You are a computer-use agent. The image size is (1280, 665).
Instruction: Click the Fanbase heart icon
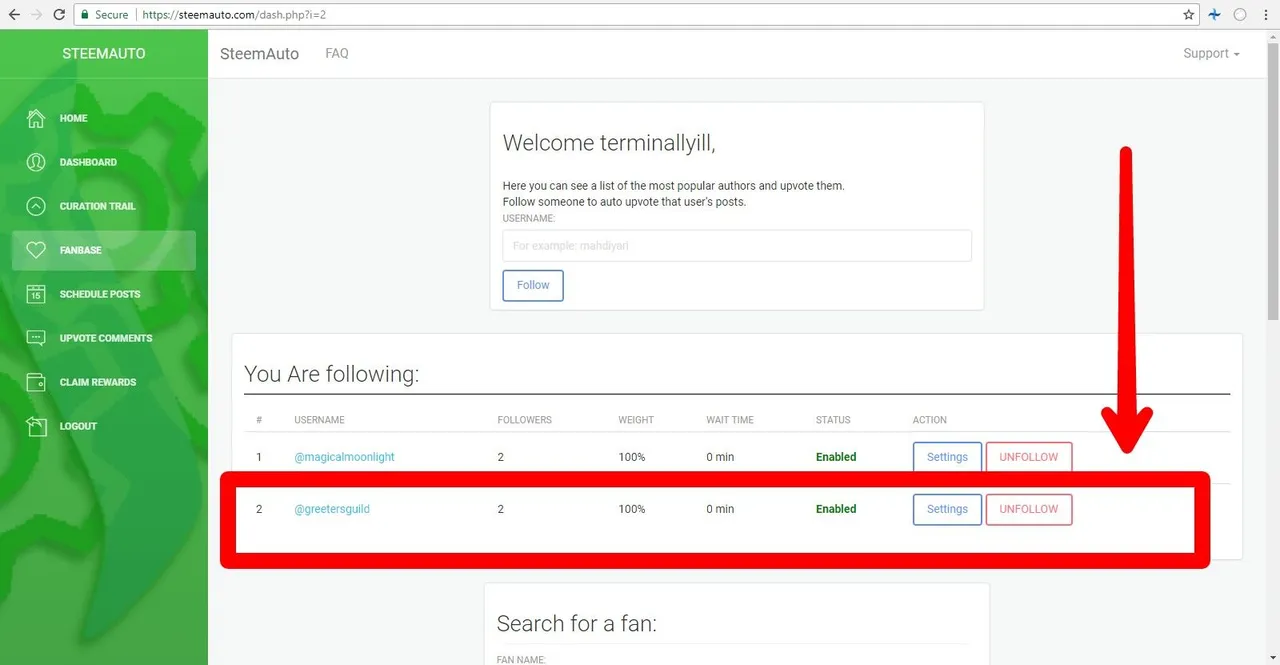tap(36, 250)
